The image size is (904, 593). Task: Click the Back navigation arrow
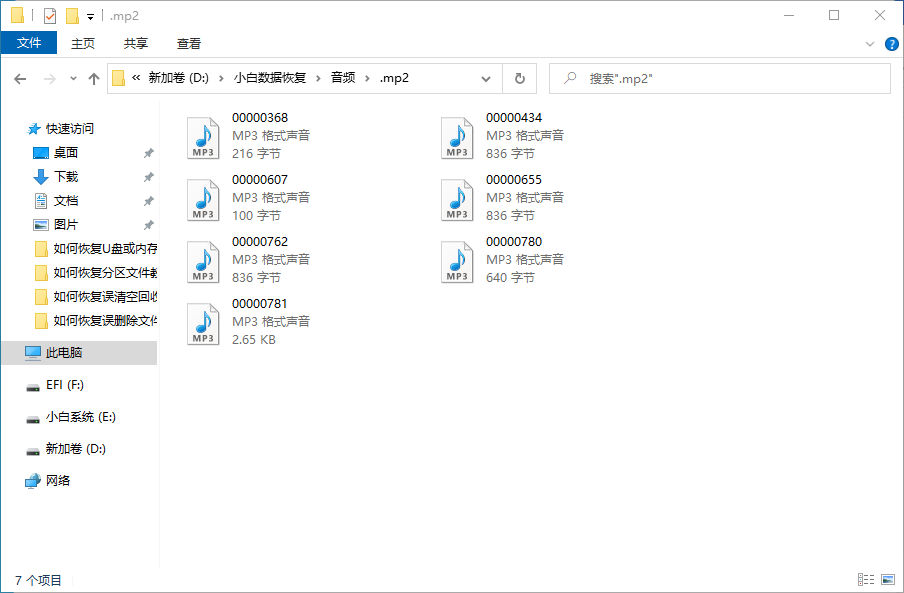point(20,79)
